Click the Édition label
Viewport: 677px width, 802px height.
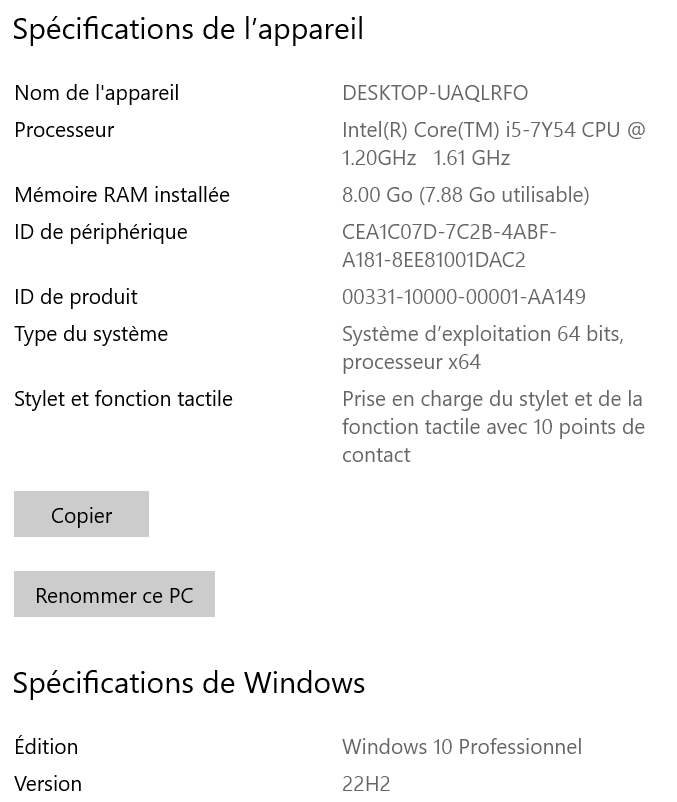click(46, 747)
